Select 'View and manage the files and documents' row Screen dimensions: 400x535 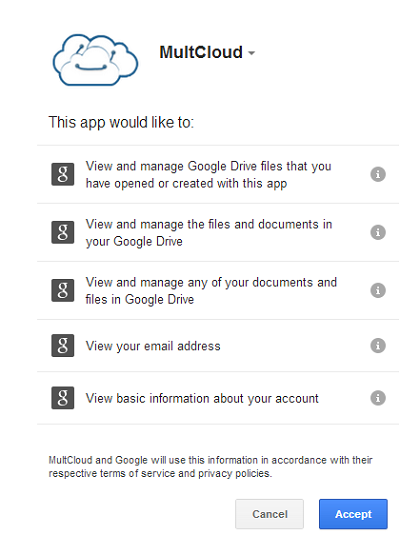[x=218, y=232]
